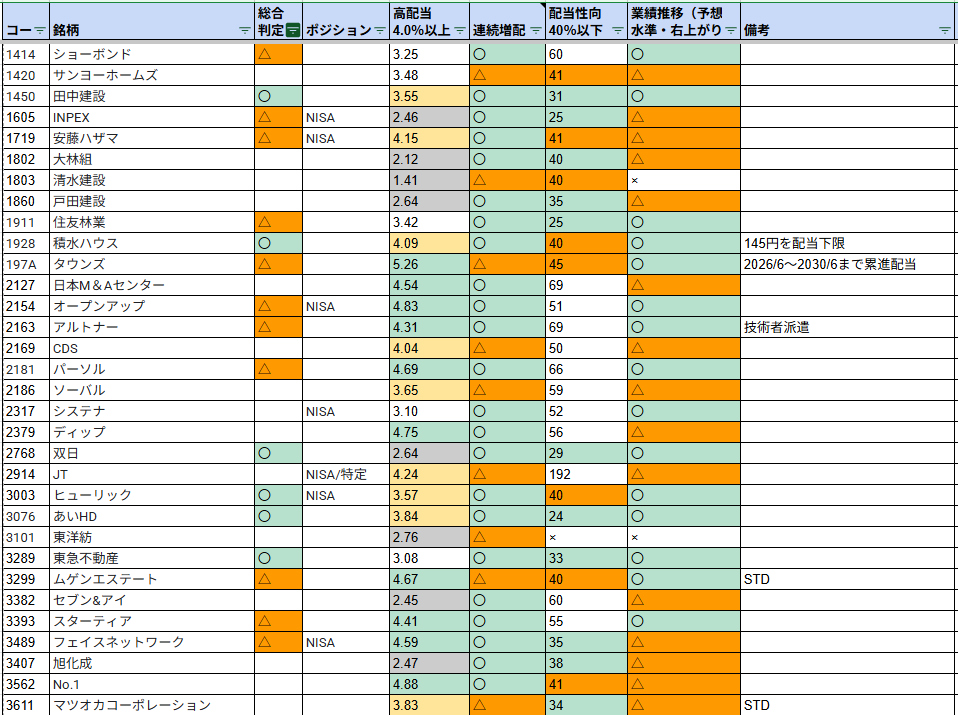This screenshot has height=715, width=958.
Task: Click the △ performance cell for INPEX
Action: pyautogui.click(x=684, y=117)
